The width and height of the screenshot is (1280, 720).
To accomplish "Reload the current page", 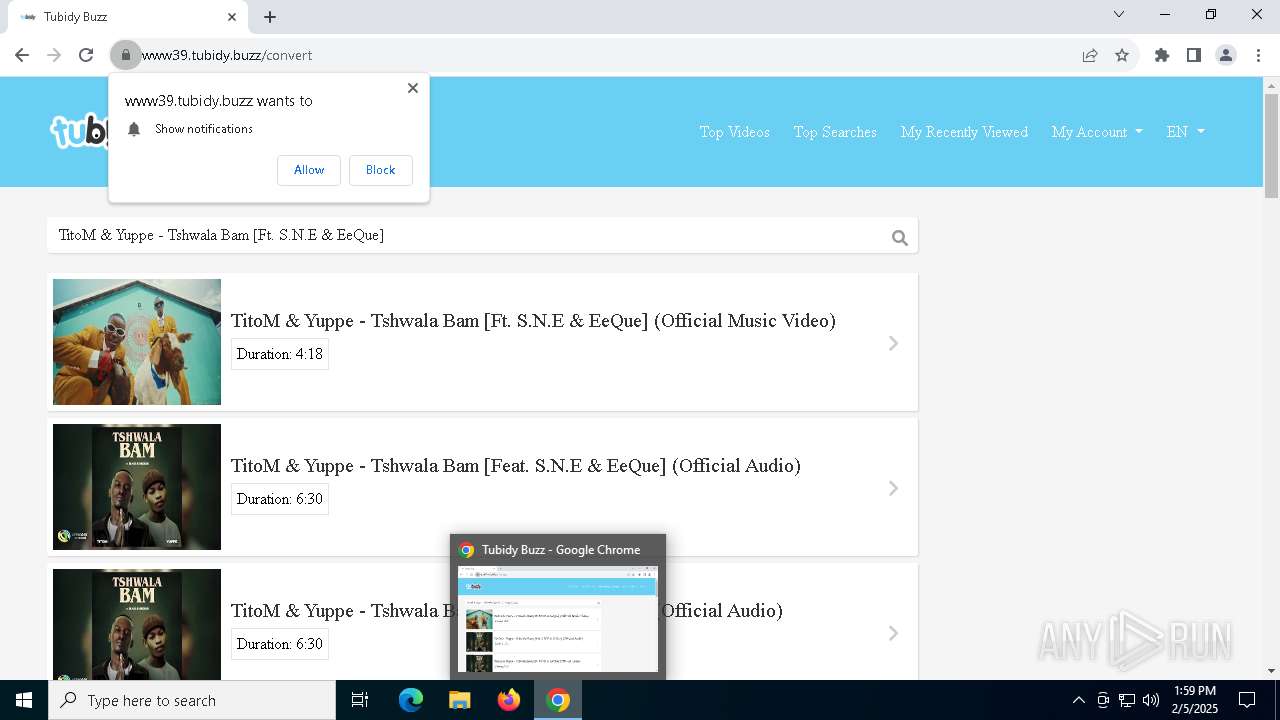I will point(86,55).
